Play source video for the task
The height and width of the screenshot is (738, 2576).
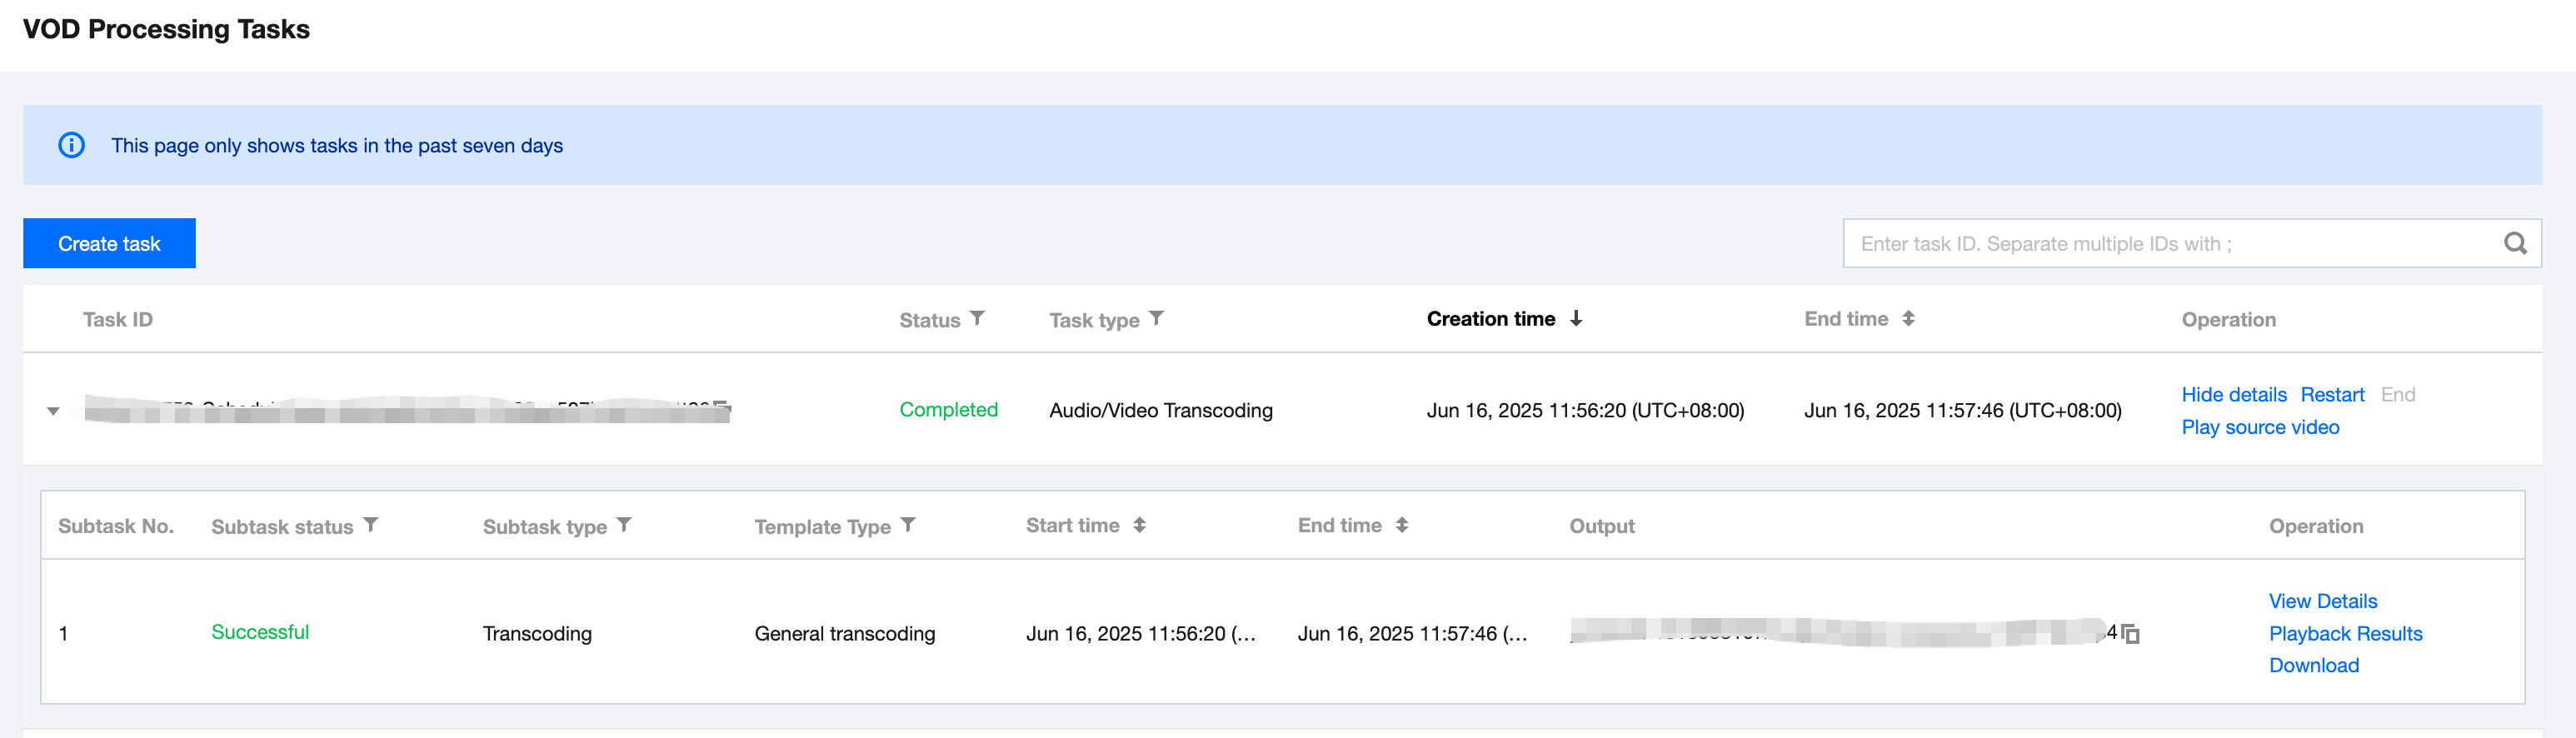click(x=2260, y=427)
